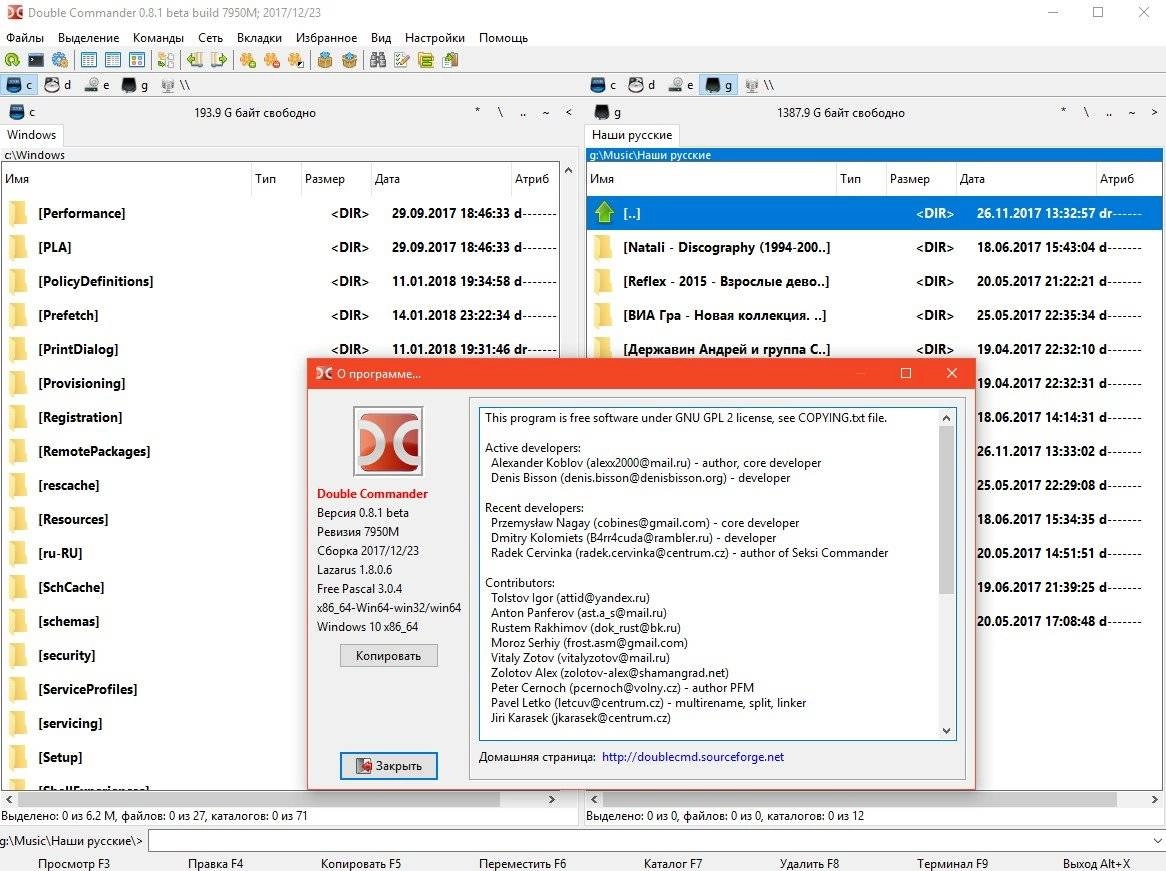Click Переместить F6 function key button

[x=522, y=864]
